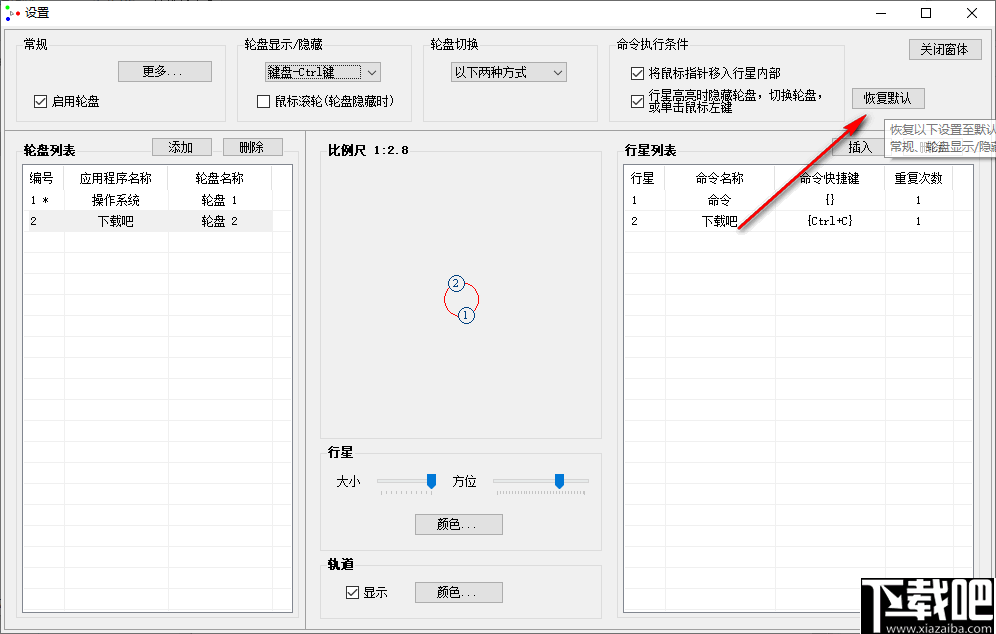Uncheck 将鼠标指针移入行星内部
This screenshot has height=634, width=996.
[636, 72]
